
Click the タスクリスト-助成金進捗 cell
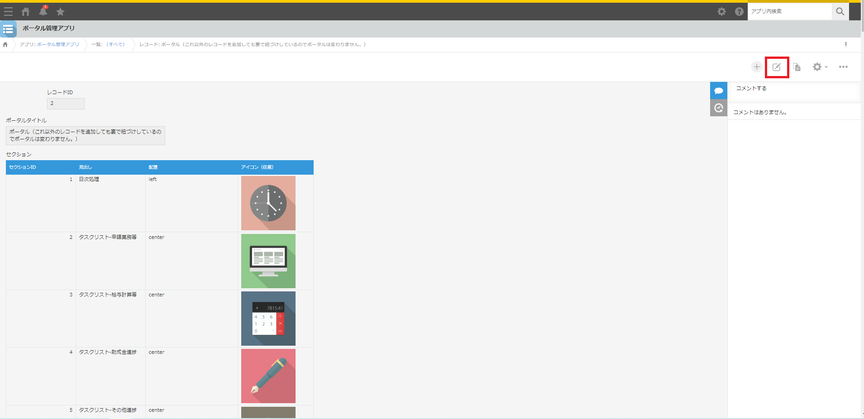[x=110, y=376]
